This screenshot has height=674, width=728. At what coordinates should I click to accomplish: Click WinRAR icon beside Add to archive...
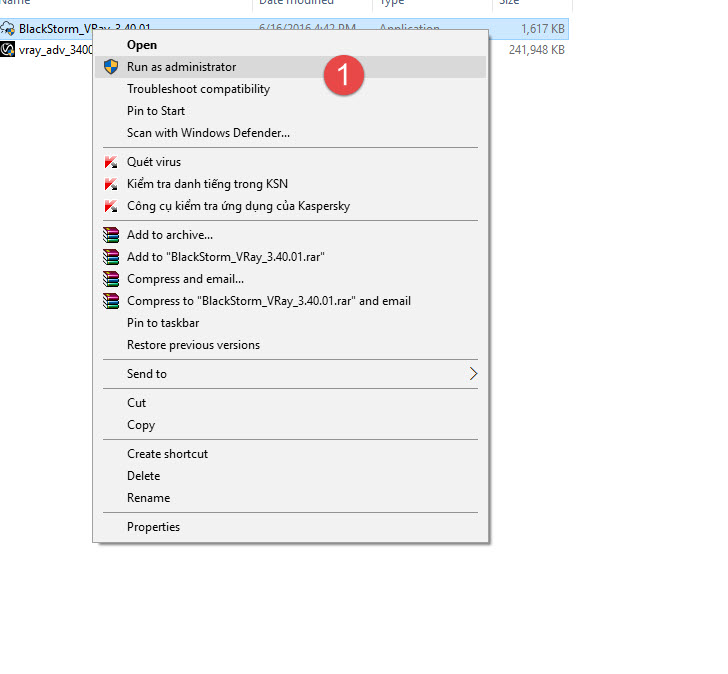[x=111, y=235]
